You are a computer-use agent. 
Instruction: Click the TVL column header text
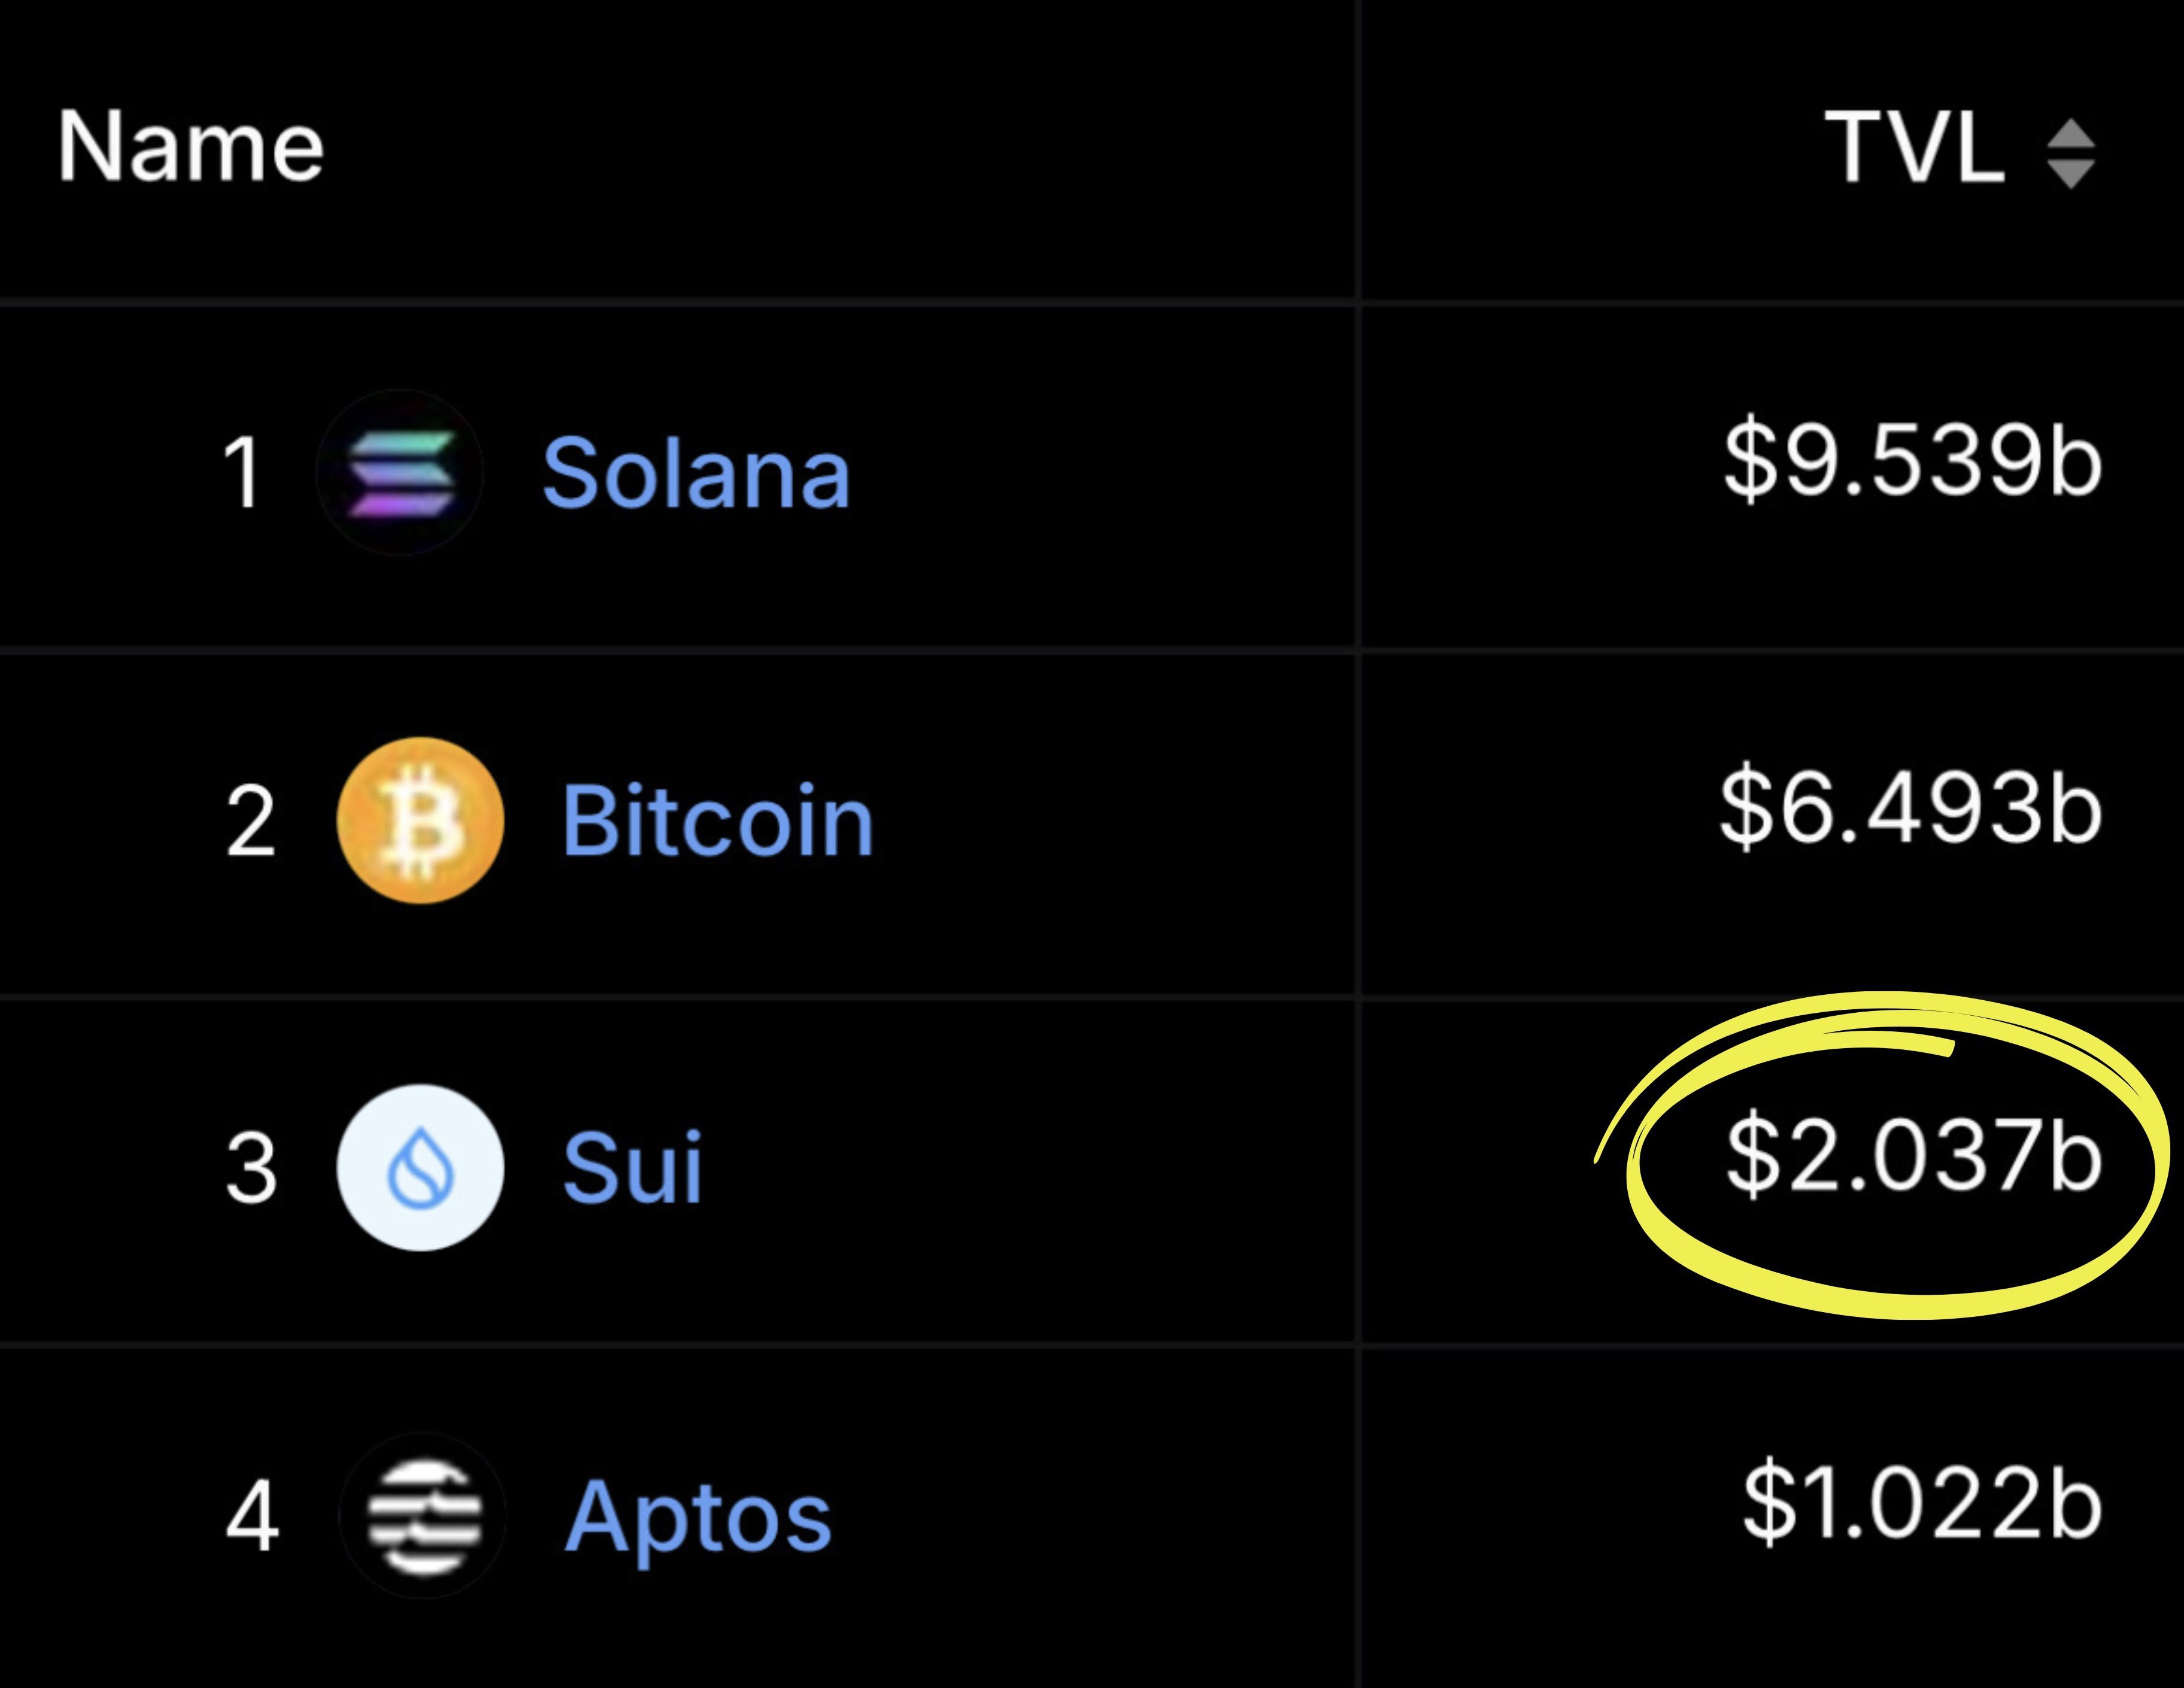pos(1914,148)
